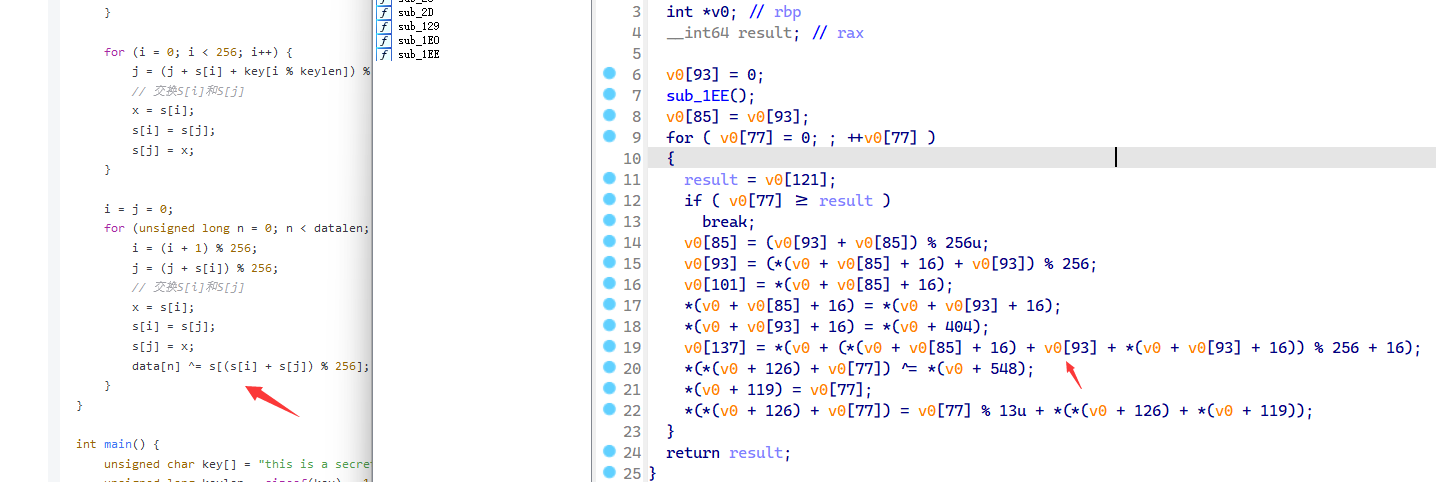Click the function icon beside sub_1E0

[384, 40]
